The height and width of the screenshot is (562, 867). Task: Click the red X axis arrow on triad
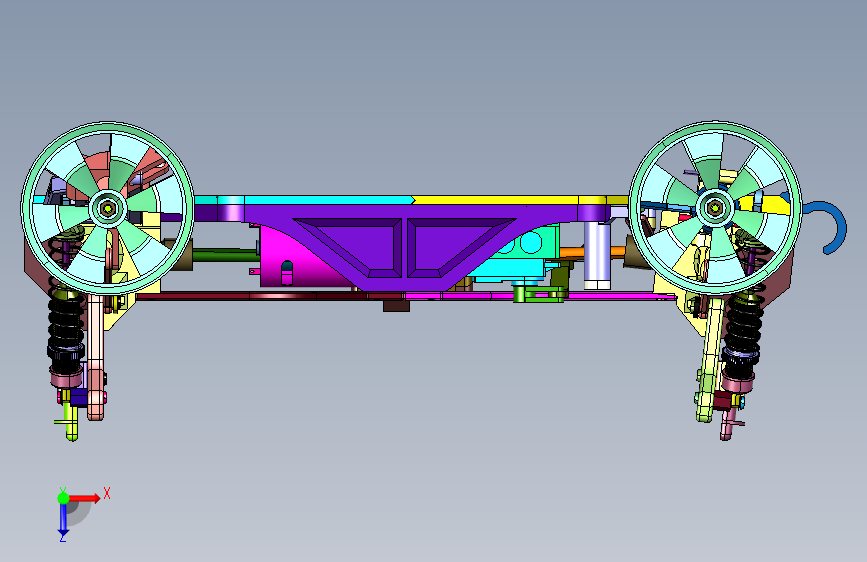pyautogui.click(x=84, y=498)
